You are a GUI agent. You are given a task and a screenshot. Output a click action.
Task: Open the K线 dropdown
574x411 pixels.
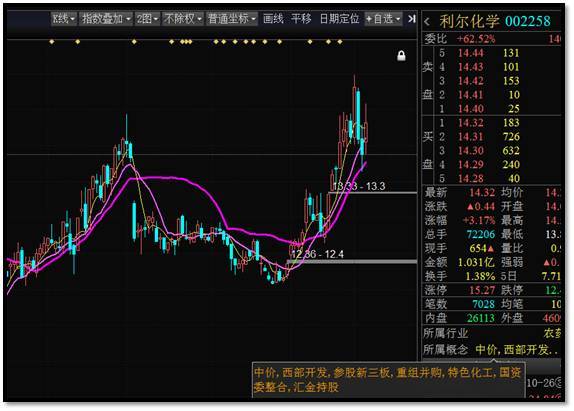[x=63, y=18]
